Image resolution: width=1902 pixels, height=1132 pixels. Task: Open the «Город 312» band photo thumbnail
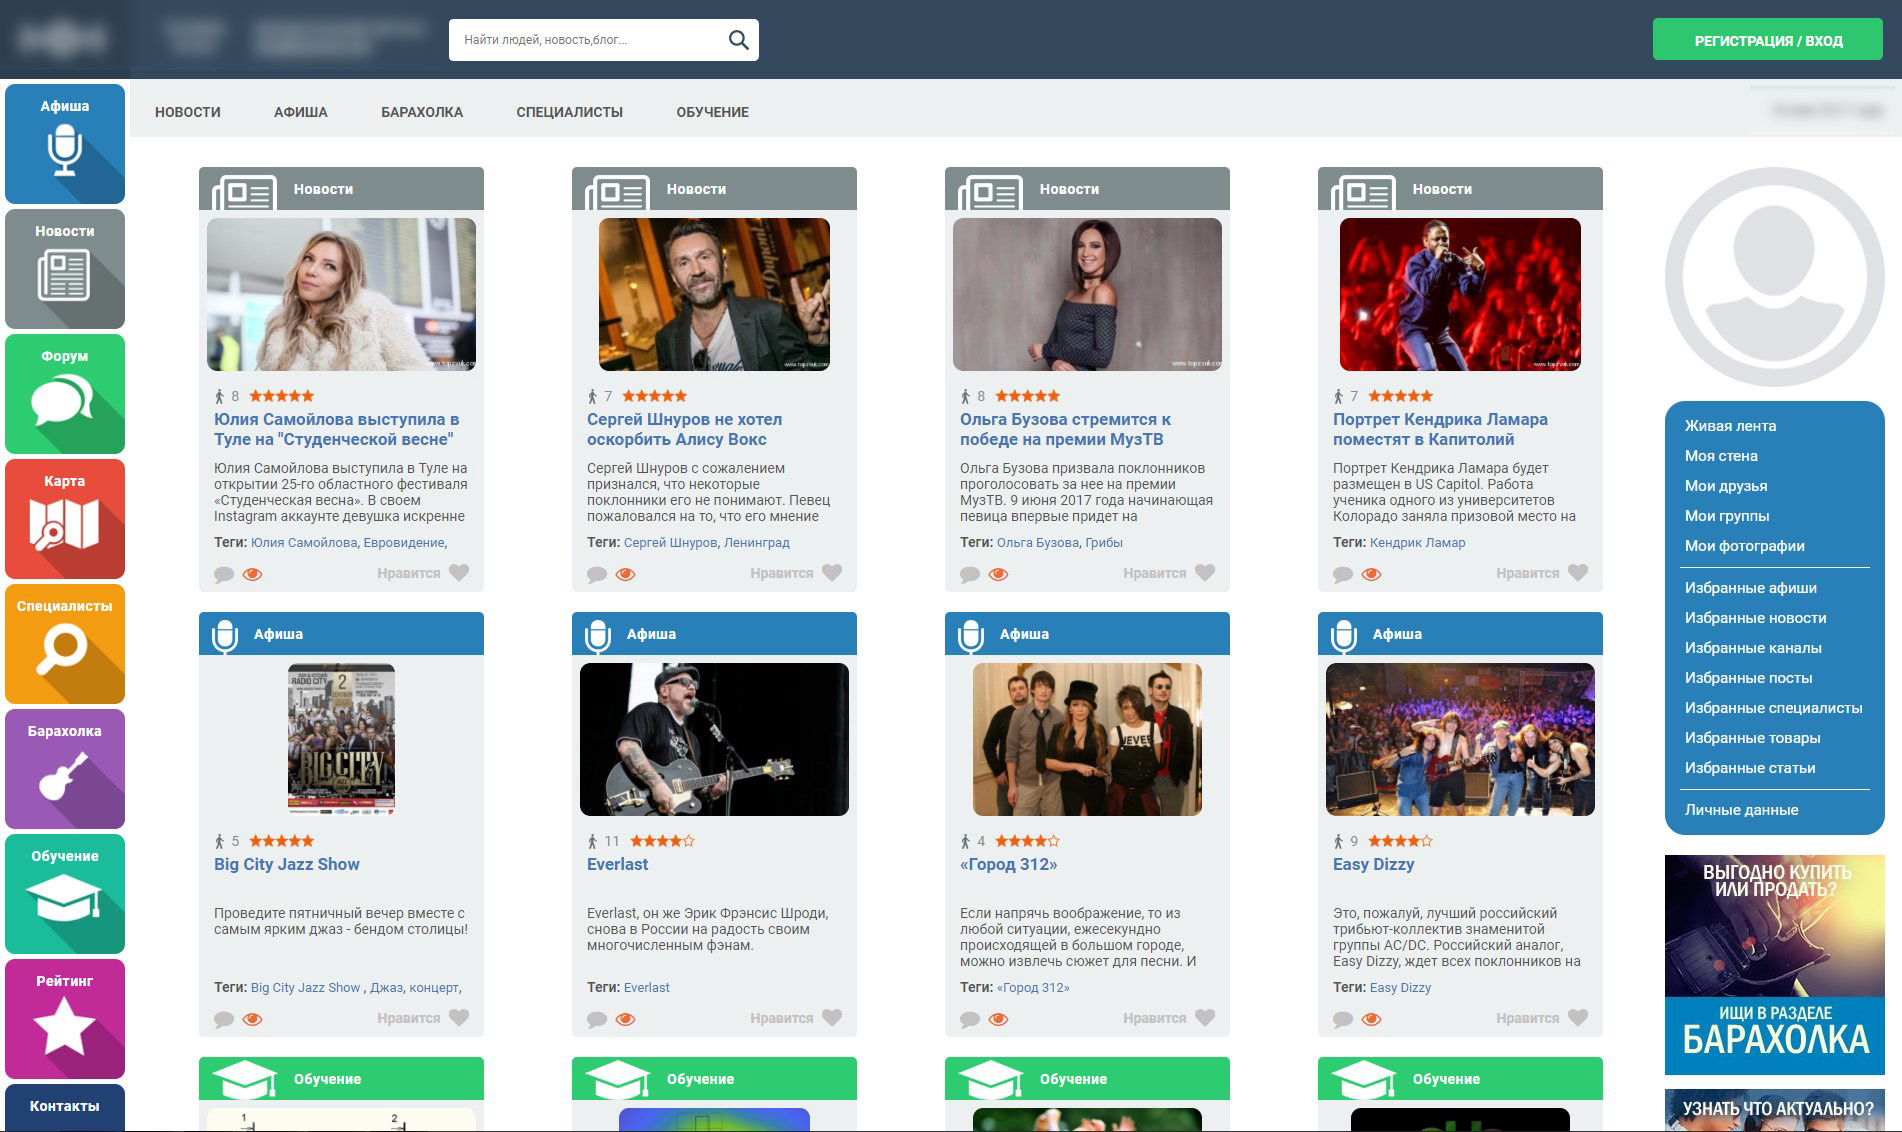(x=1087, y=740)
